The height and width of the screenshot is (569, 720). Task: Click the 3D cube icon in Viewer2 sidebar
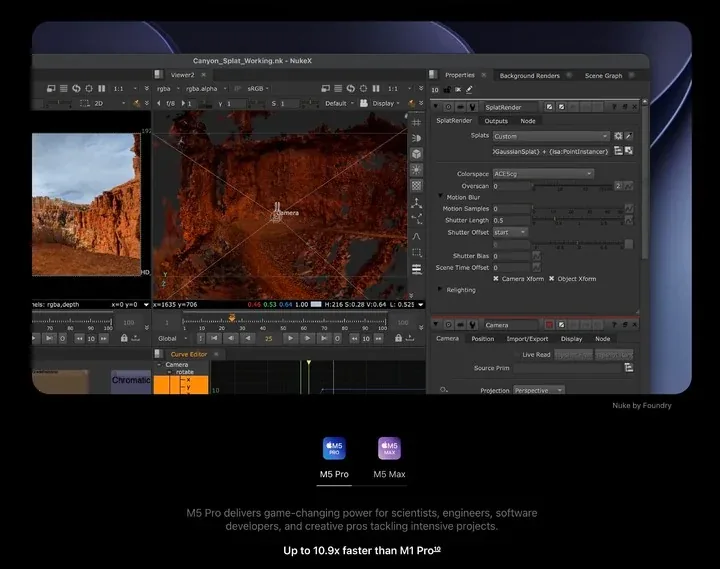tap(416, 154)
